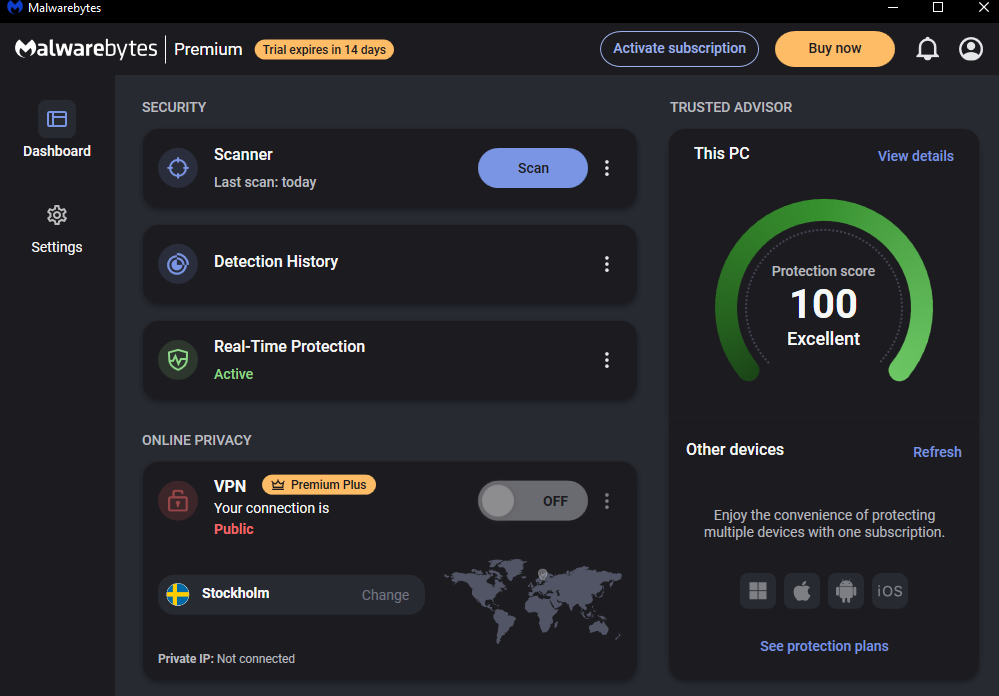Click the VPN unlocked padlock icon
999x696 pixels.
(x=178, y=501)
